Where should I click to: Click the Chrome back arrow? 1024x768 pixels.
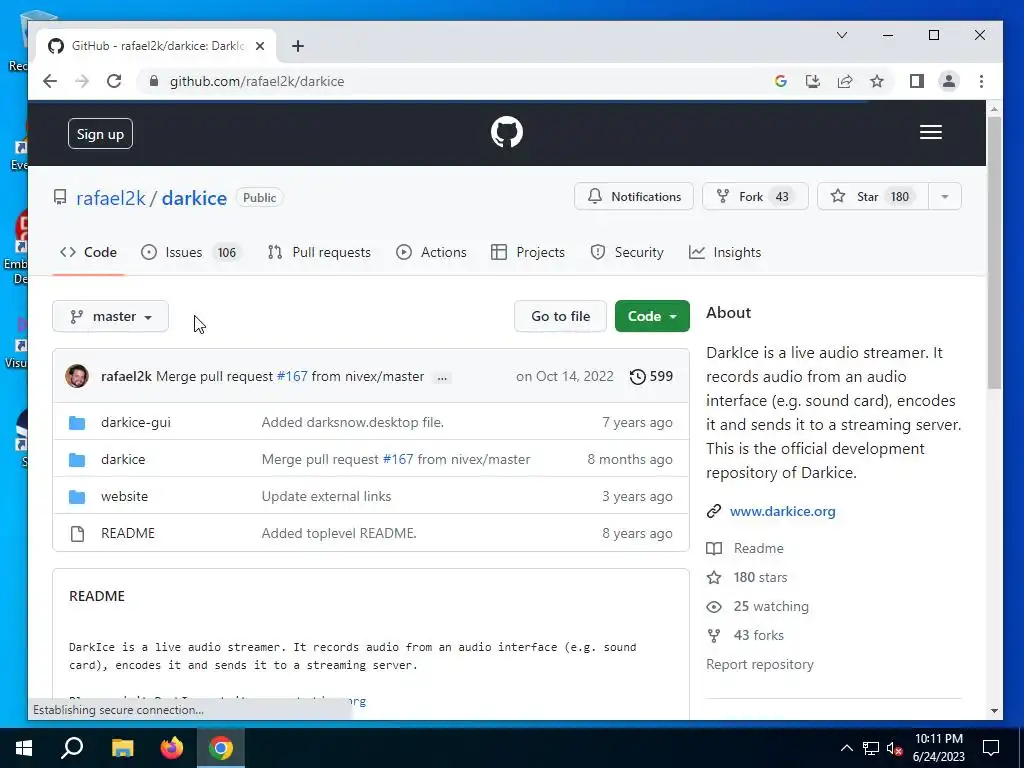50,81
